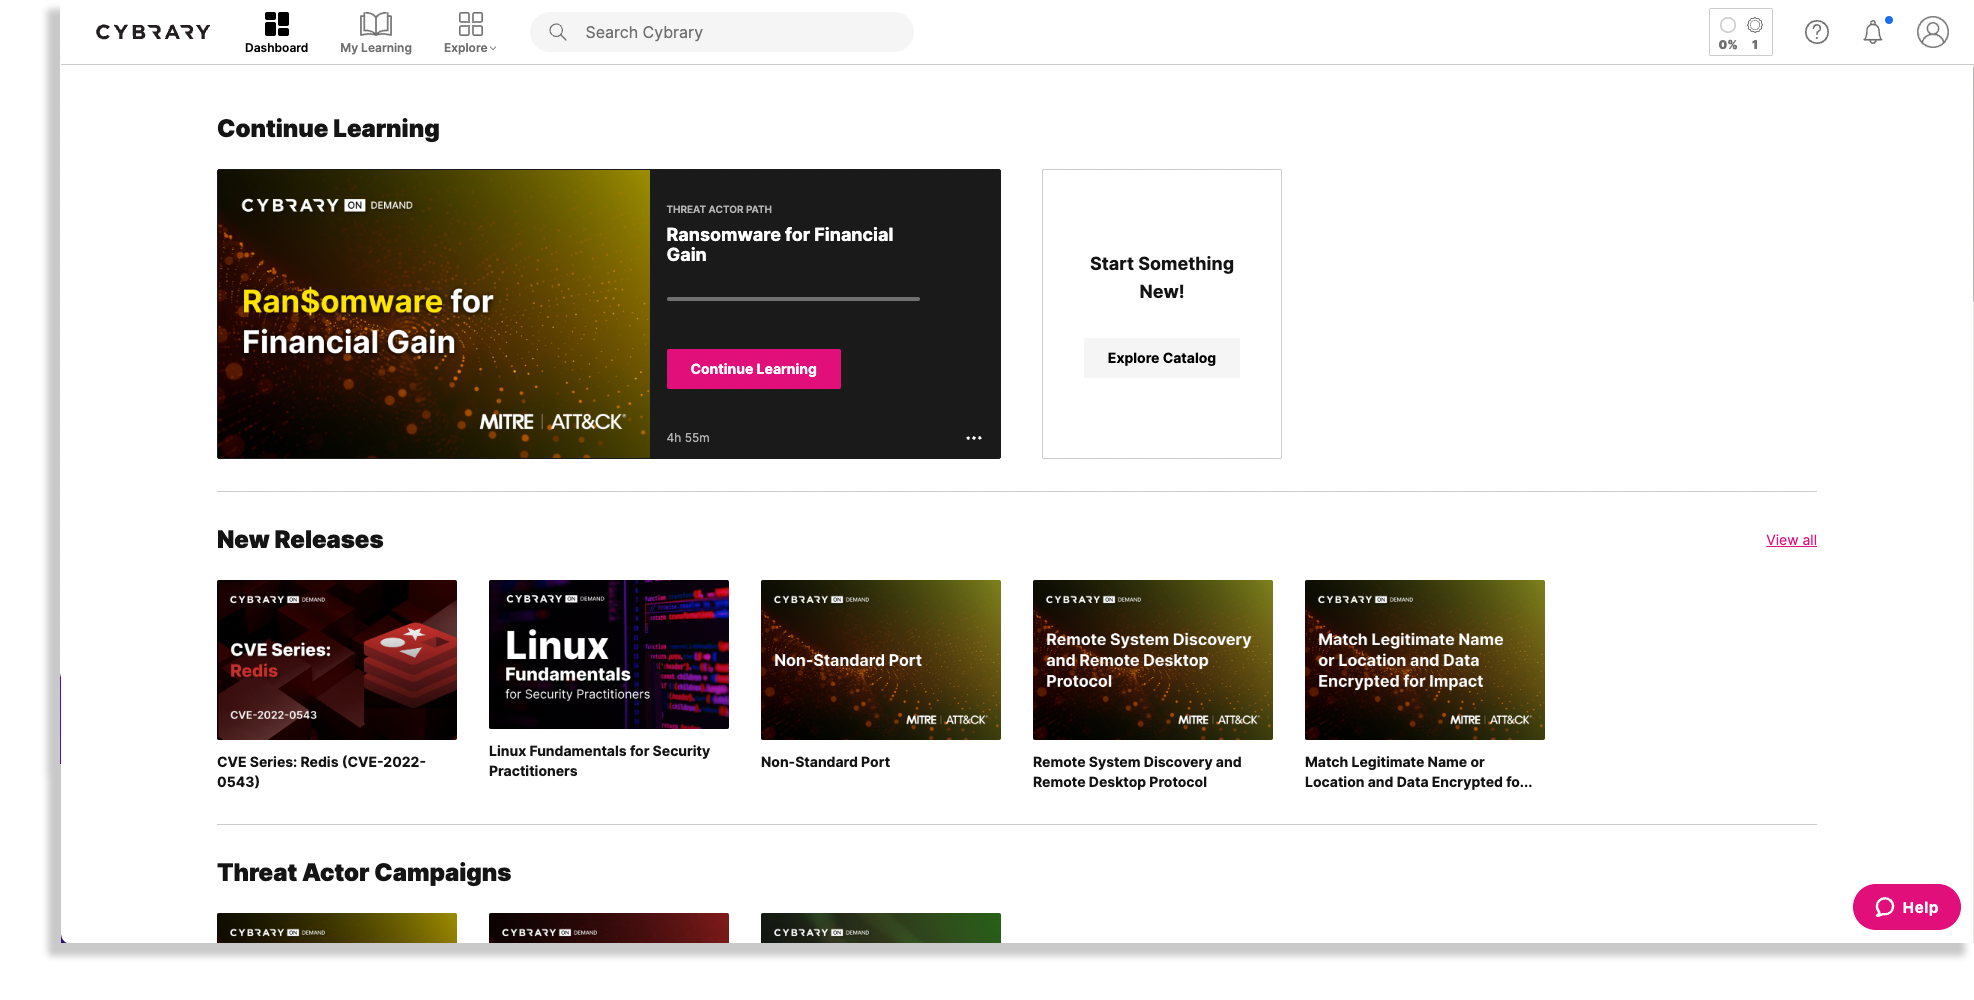Click Linux Fundamentals for Security Practitioners title
The image size is (1974, 1000).
click(600, 761)
